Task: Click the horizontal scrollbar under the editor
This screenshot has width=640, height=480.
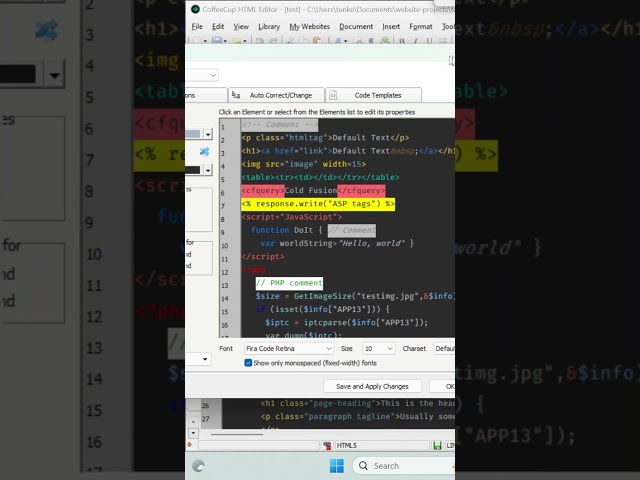Action: click(x=237, y=434)
